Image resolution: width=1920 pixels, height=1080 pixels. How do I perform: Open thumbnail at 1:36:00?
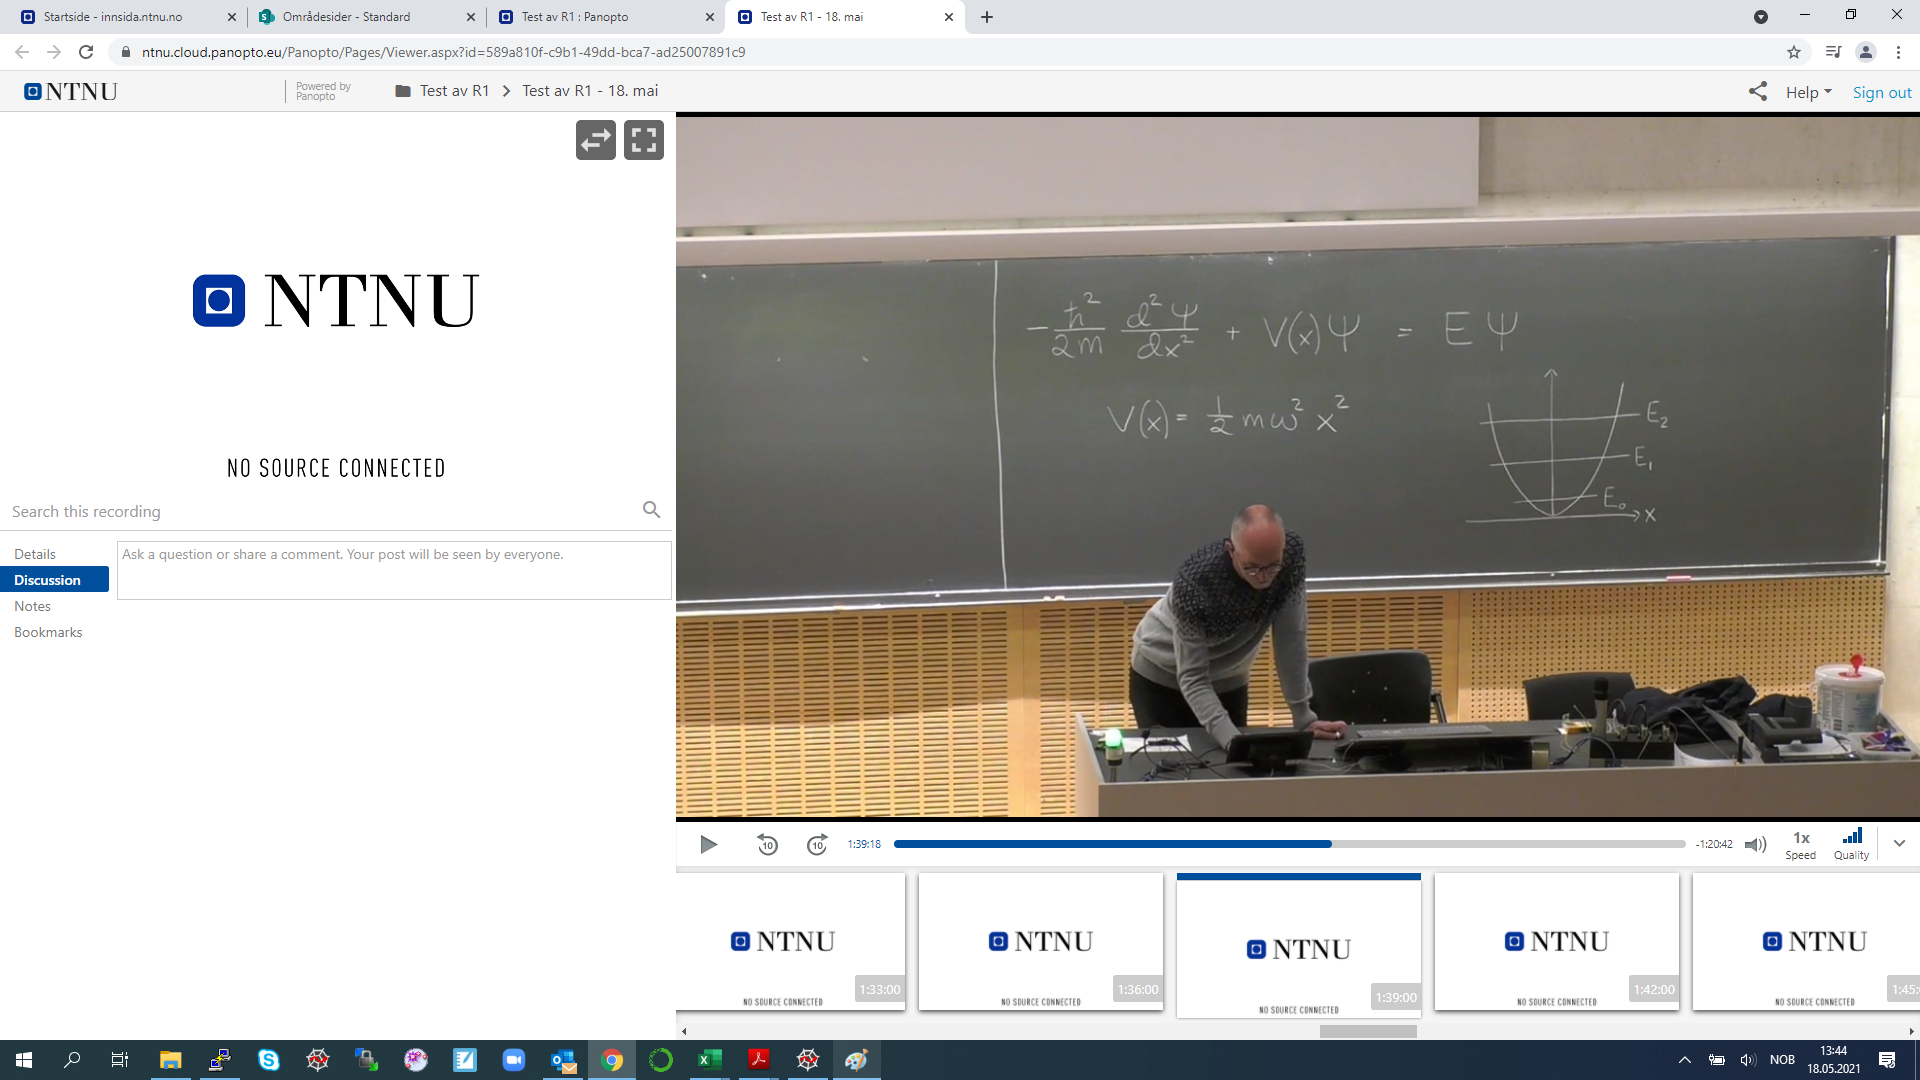tap(1041, 942)
